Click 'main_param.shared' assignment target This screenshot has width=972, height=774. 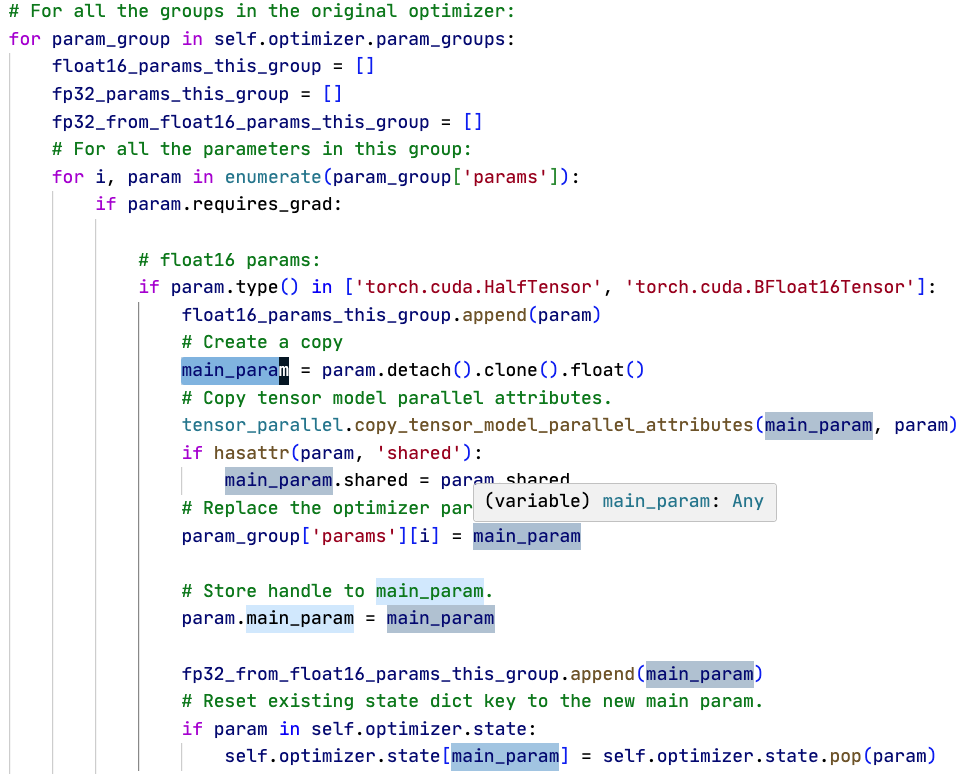[x=316, y=481]
